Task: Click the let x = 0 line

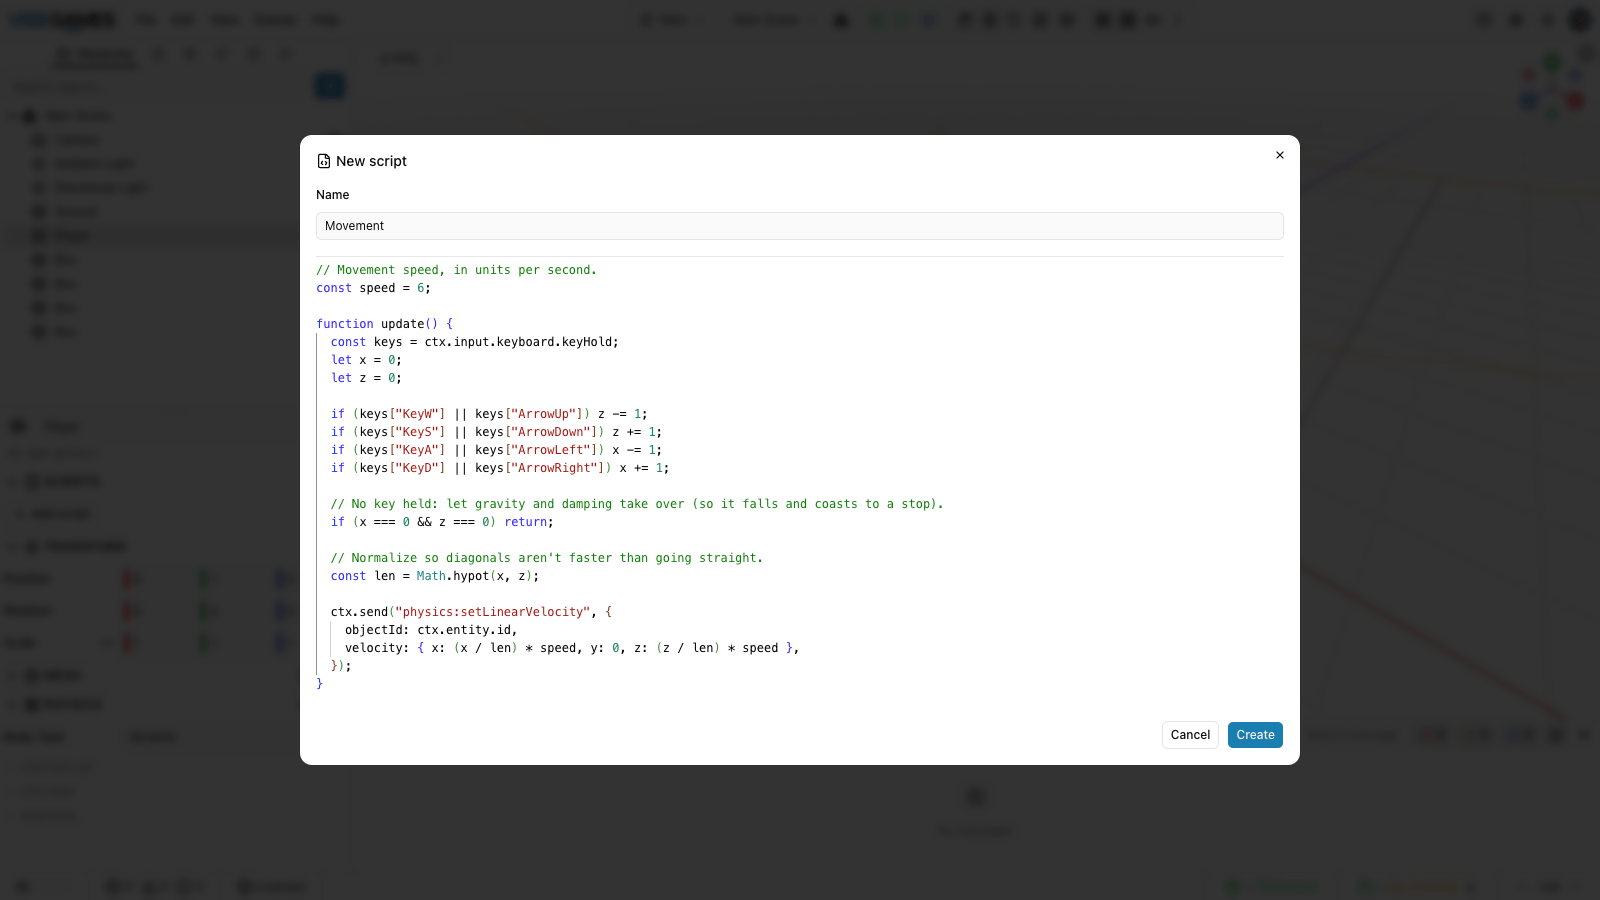Action: point(366,360)
